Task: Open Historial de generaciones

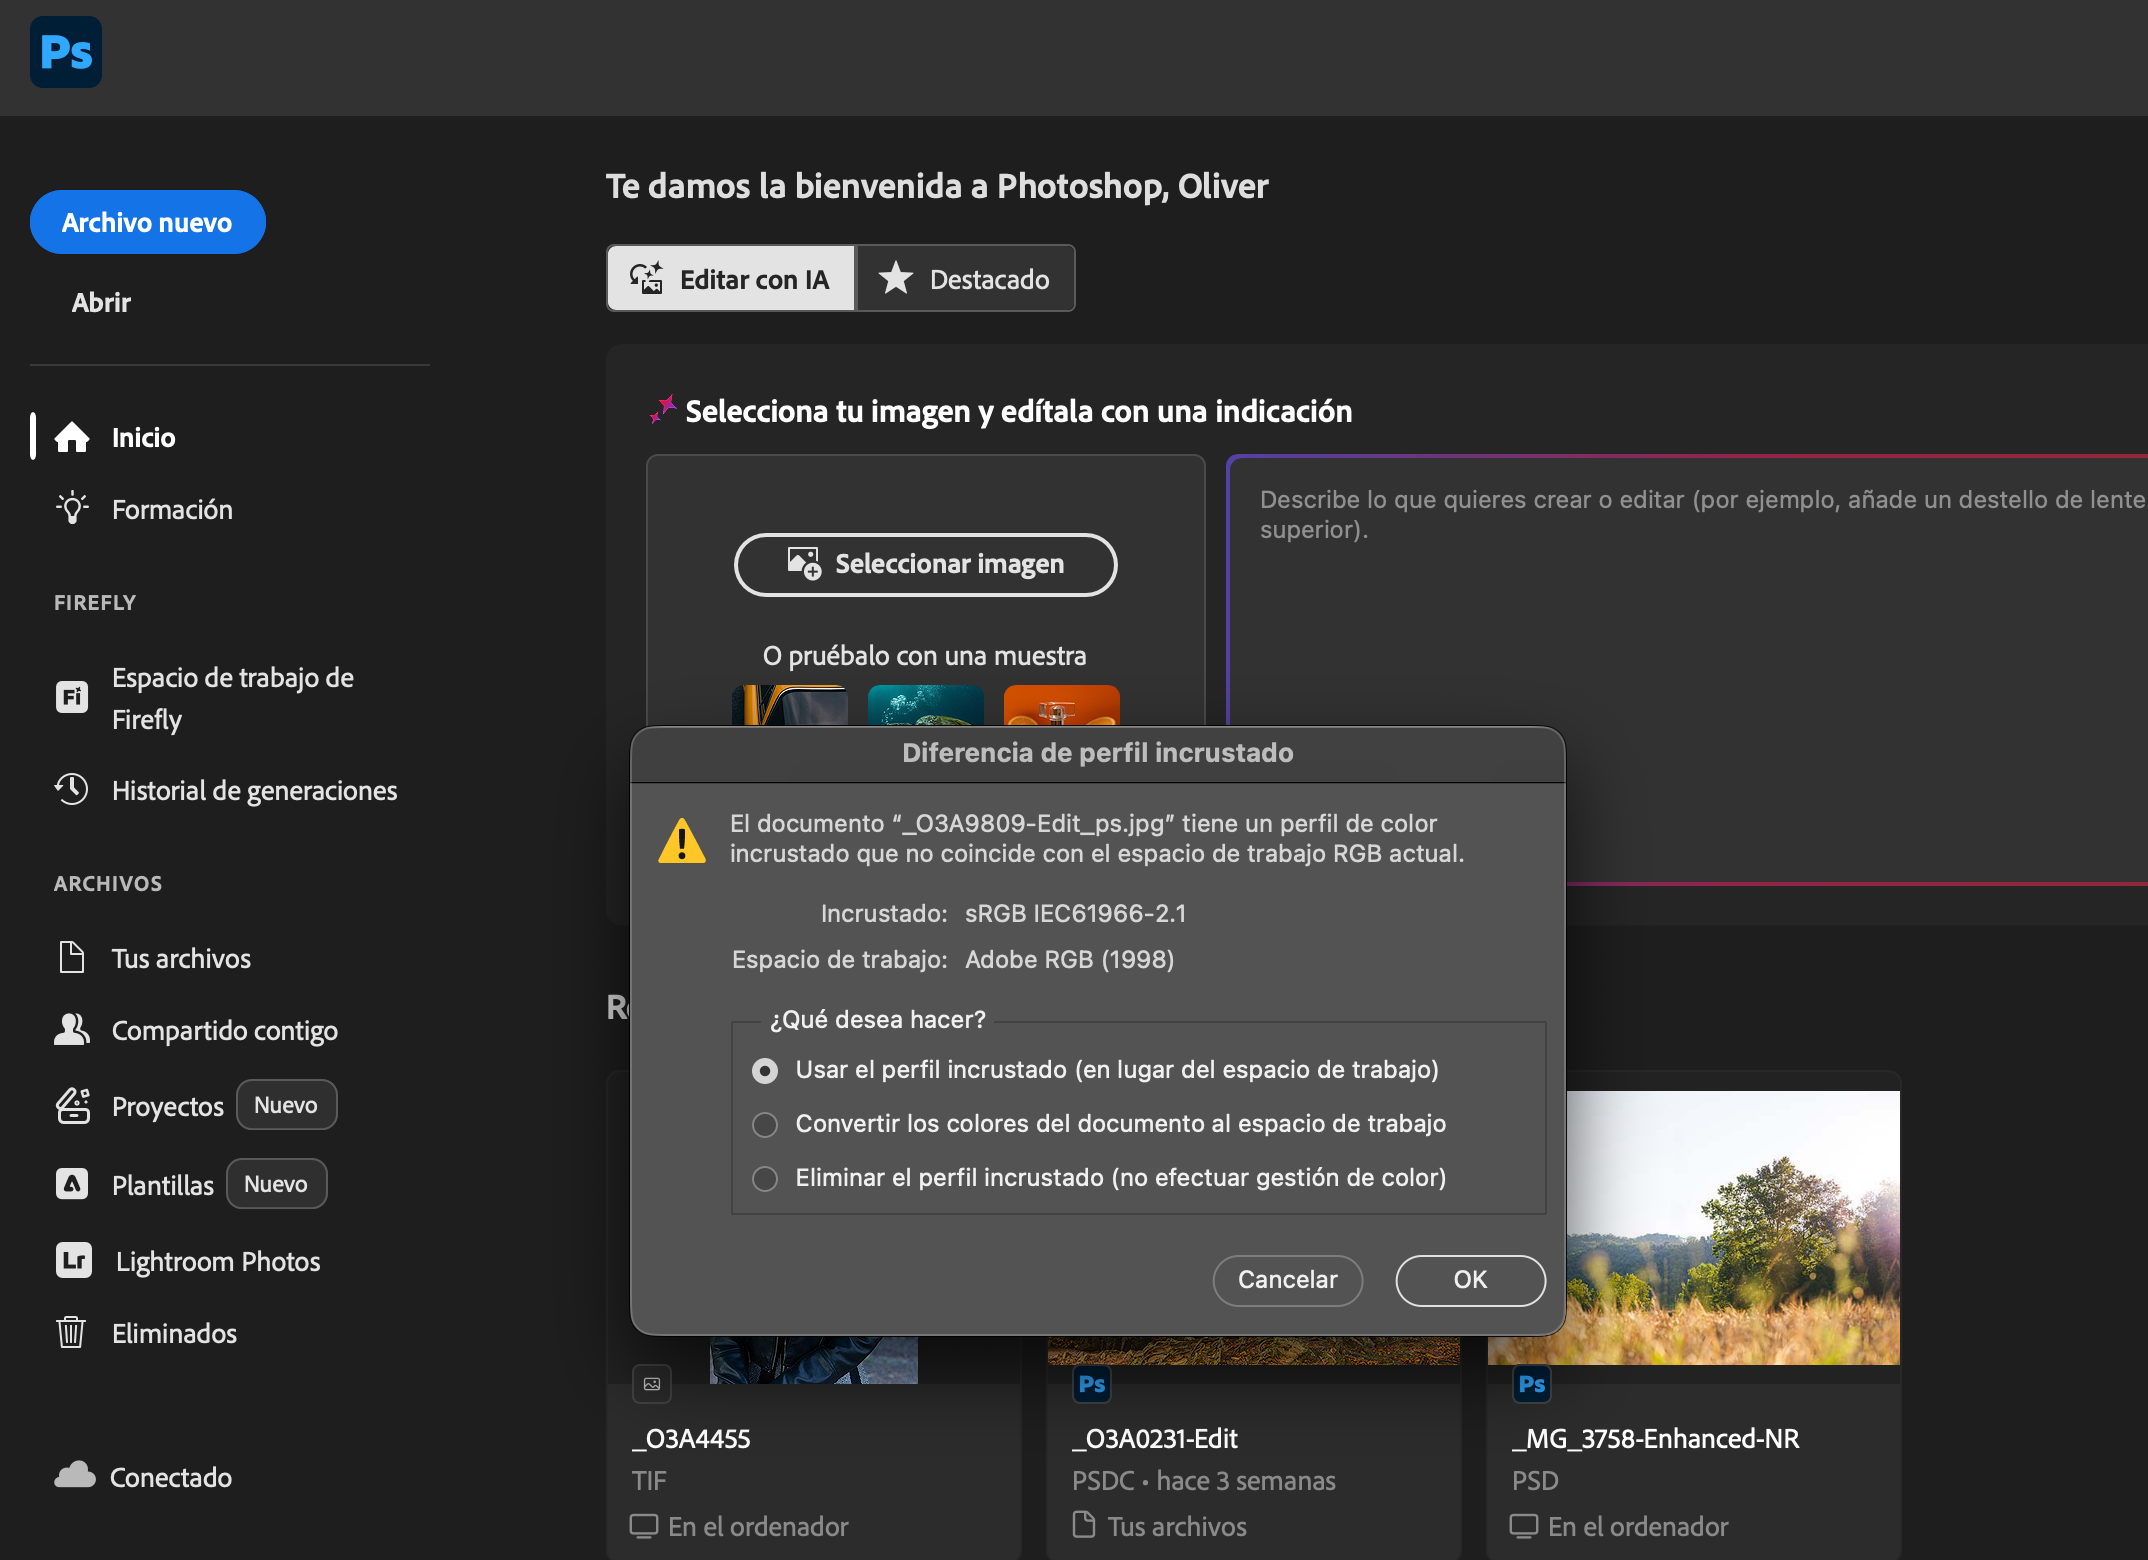Action: tap(255, 790)
